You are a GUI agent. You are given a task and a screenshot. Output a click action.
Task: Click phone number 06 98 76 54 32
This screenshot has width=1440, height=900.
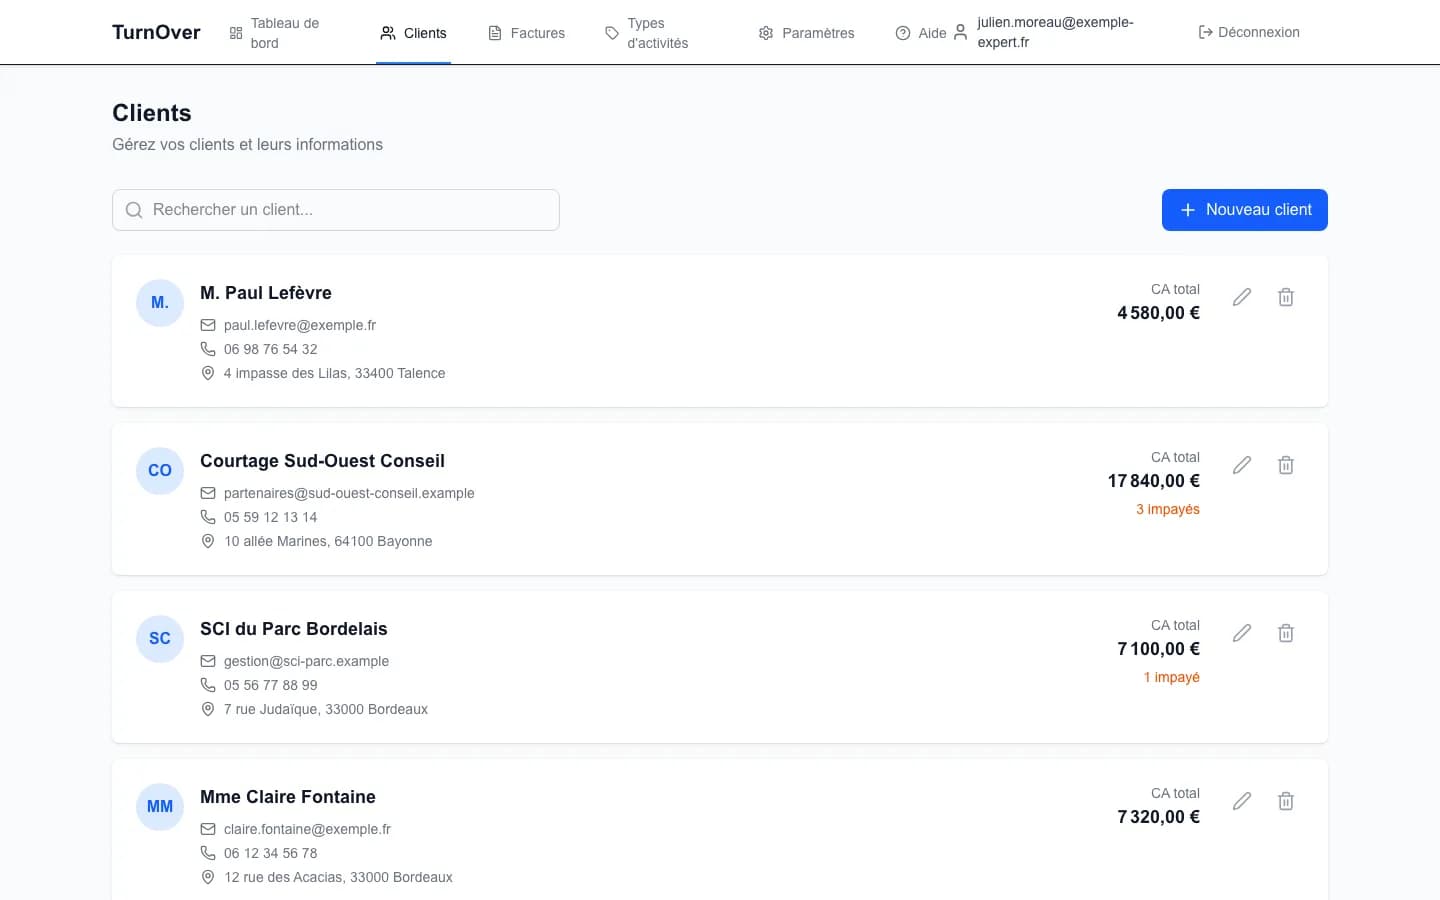point(271,349)
